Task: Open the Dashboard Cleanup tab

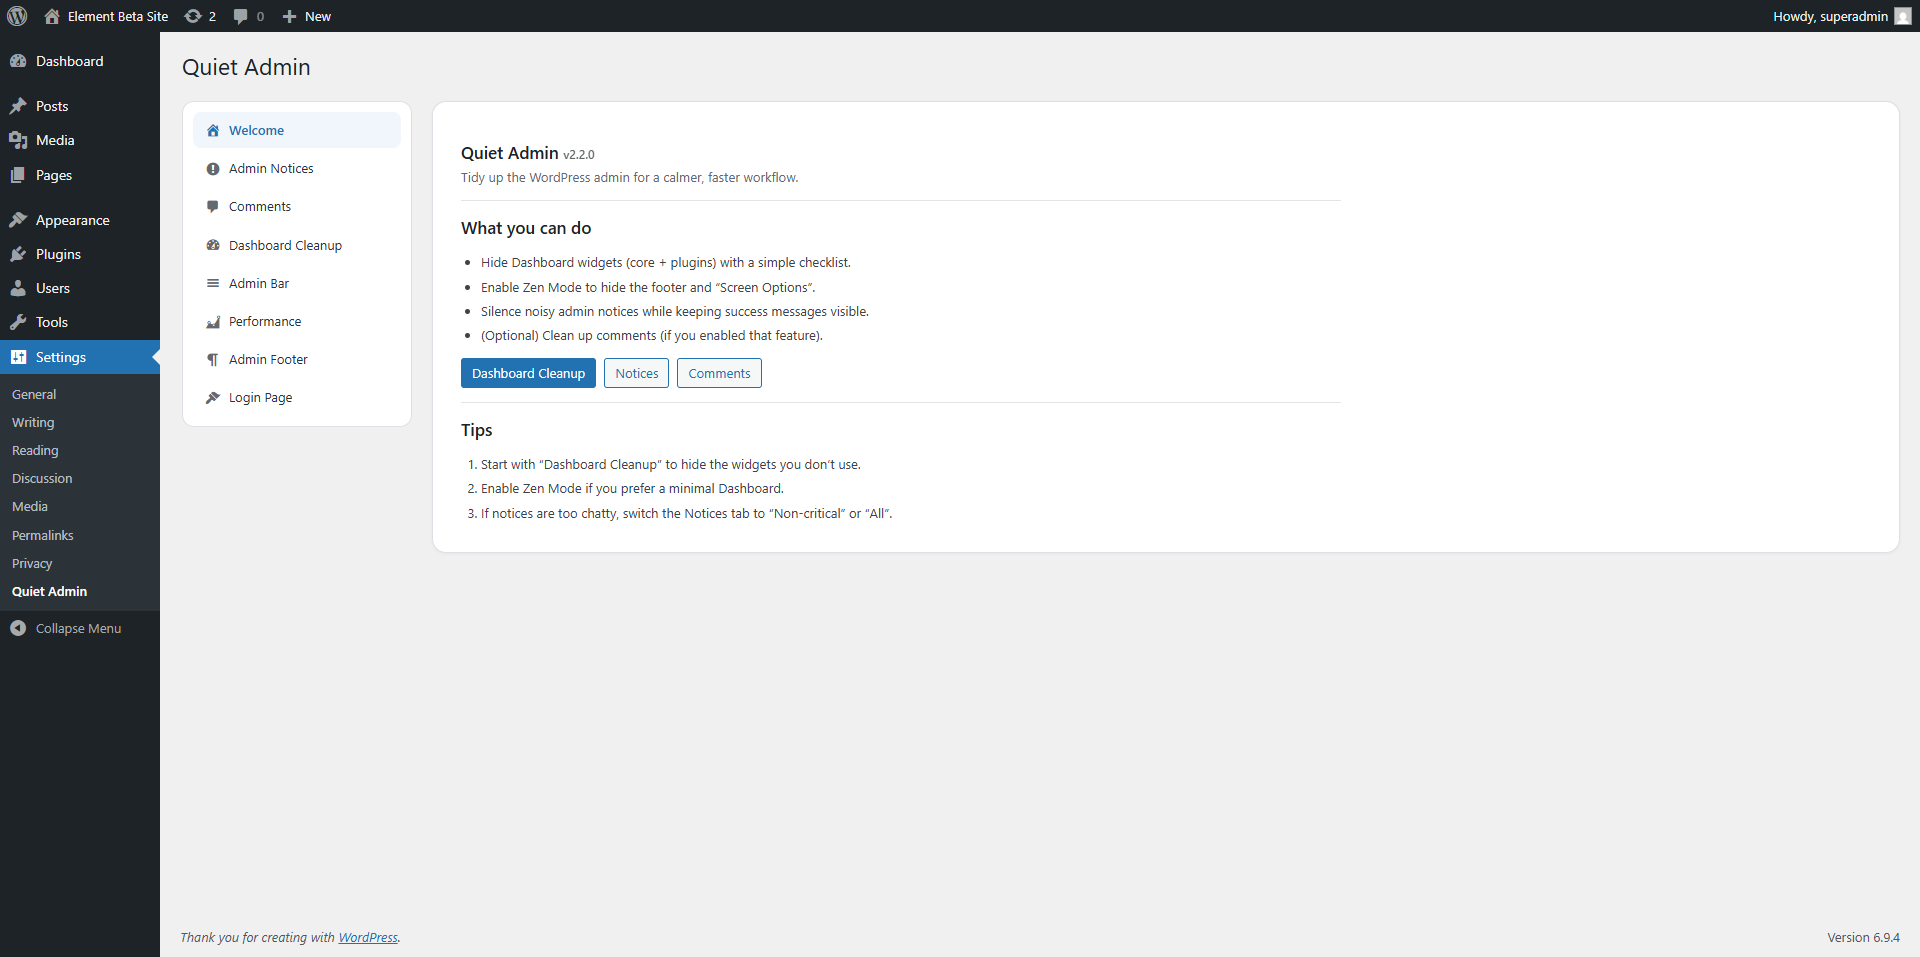Action: (297, 245)
